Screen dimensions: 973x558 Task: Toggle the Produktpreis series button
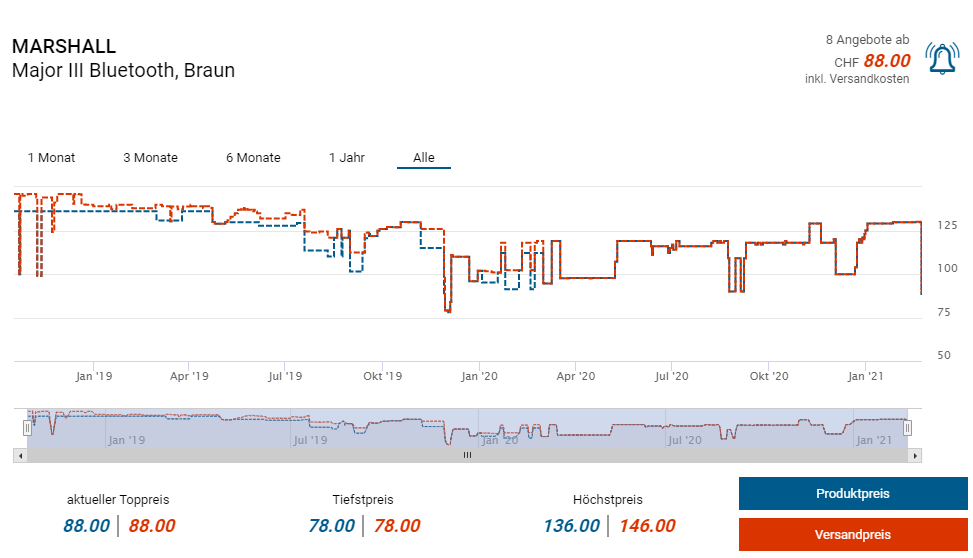(852, 494)
